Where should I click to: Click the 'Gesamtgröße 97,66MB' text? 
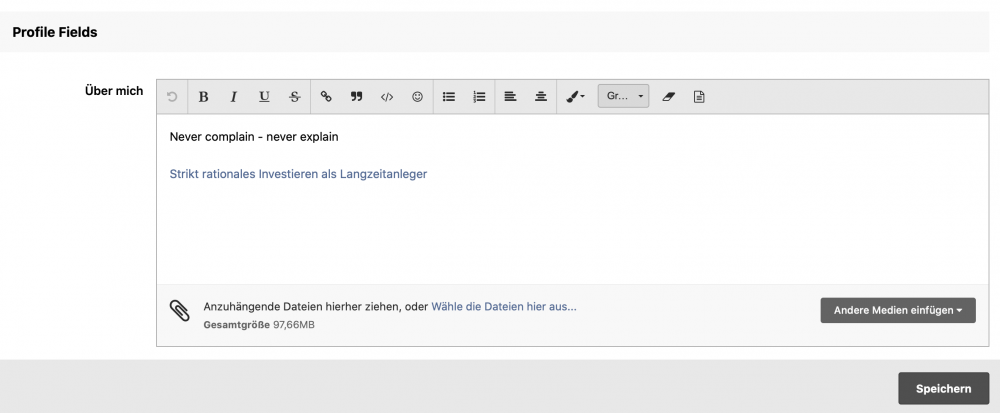(259, 325)
